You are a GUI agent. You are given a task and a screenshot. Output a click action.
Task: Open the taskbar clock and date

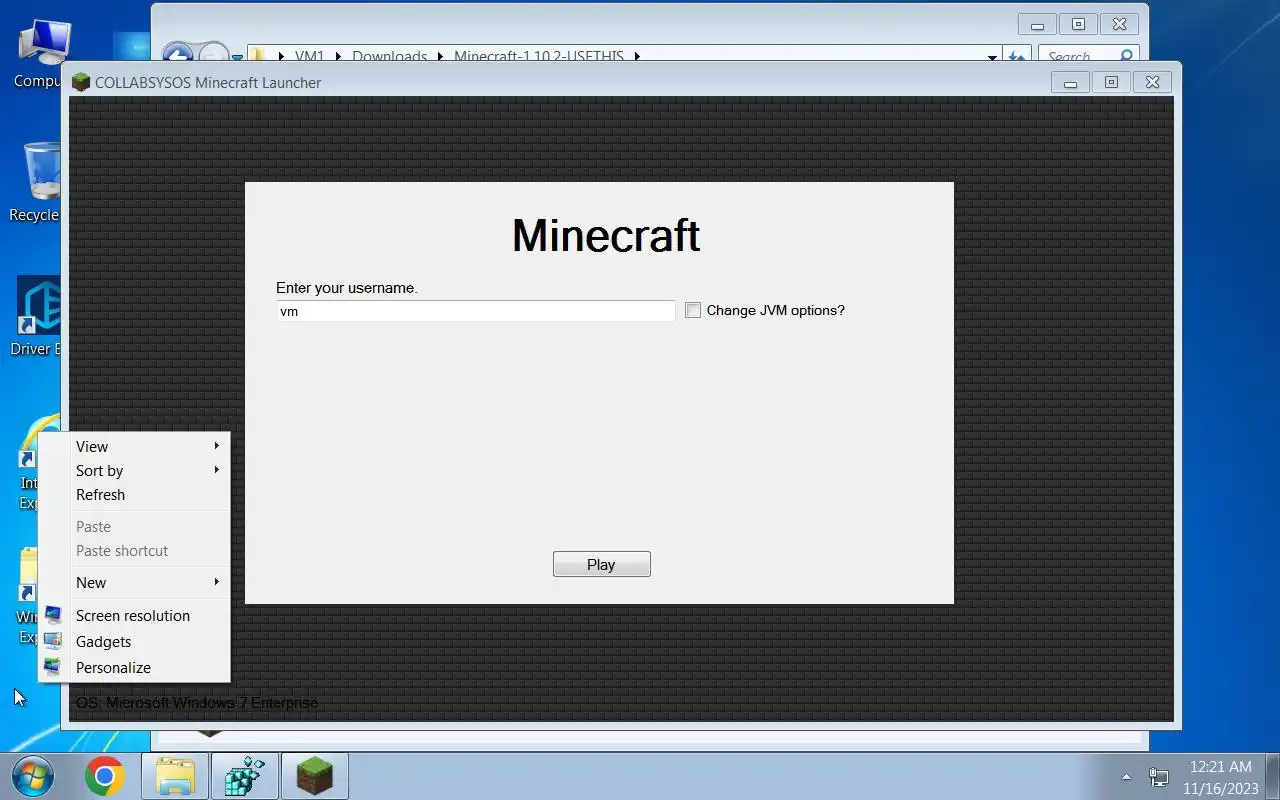pyautogui.click(x=1220, y=777)
